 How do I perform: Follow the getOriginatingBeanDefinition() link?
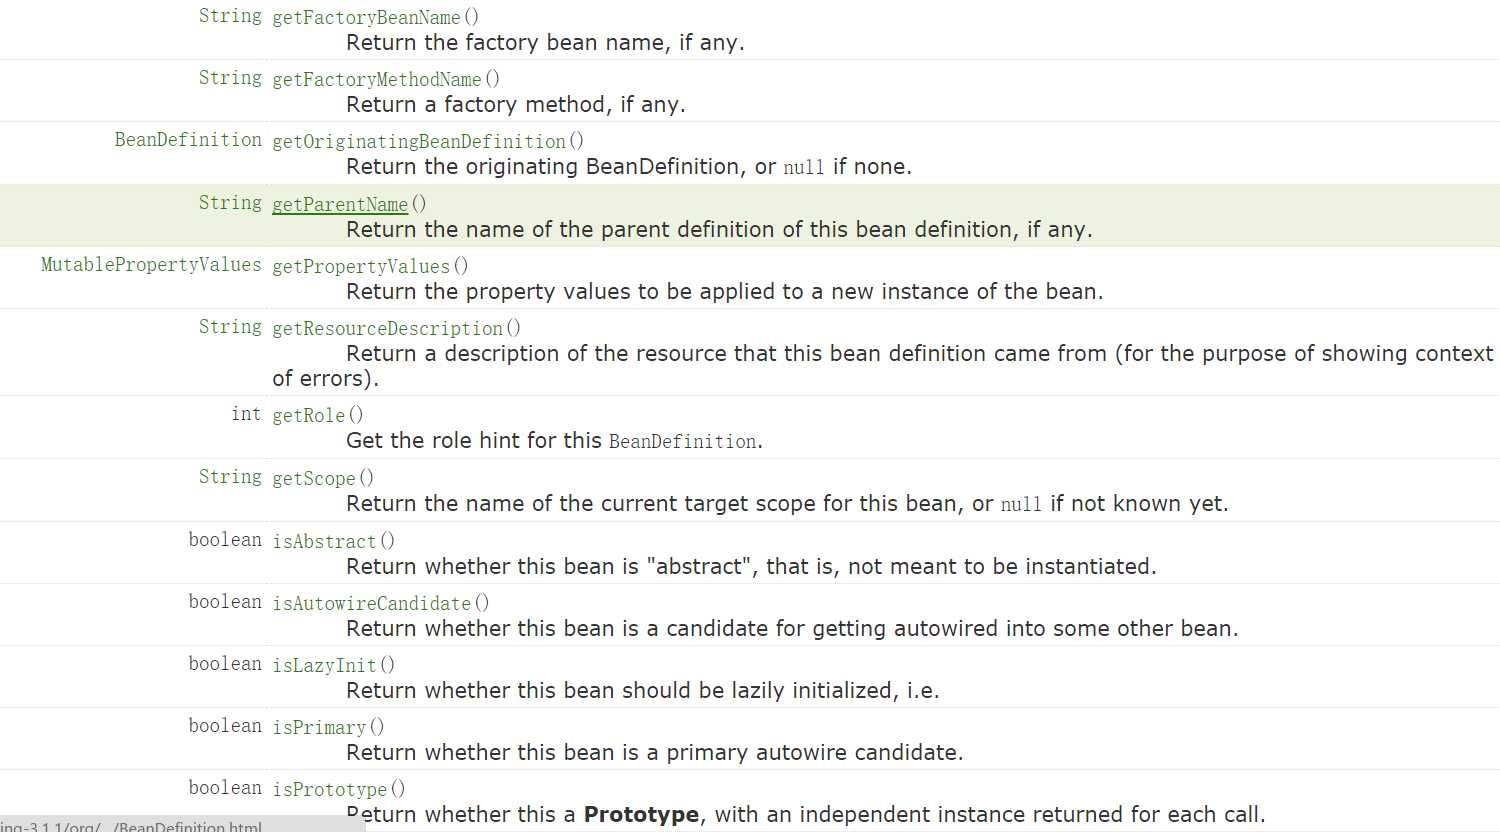click(419, 141)
